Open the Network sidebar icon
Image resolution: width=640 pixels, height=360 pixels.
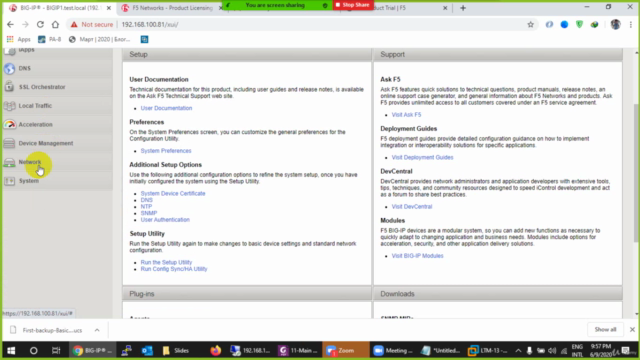tap(9, 162)
